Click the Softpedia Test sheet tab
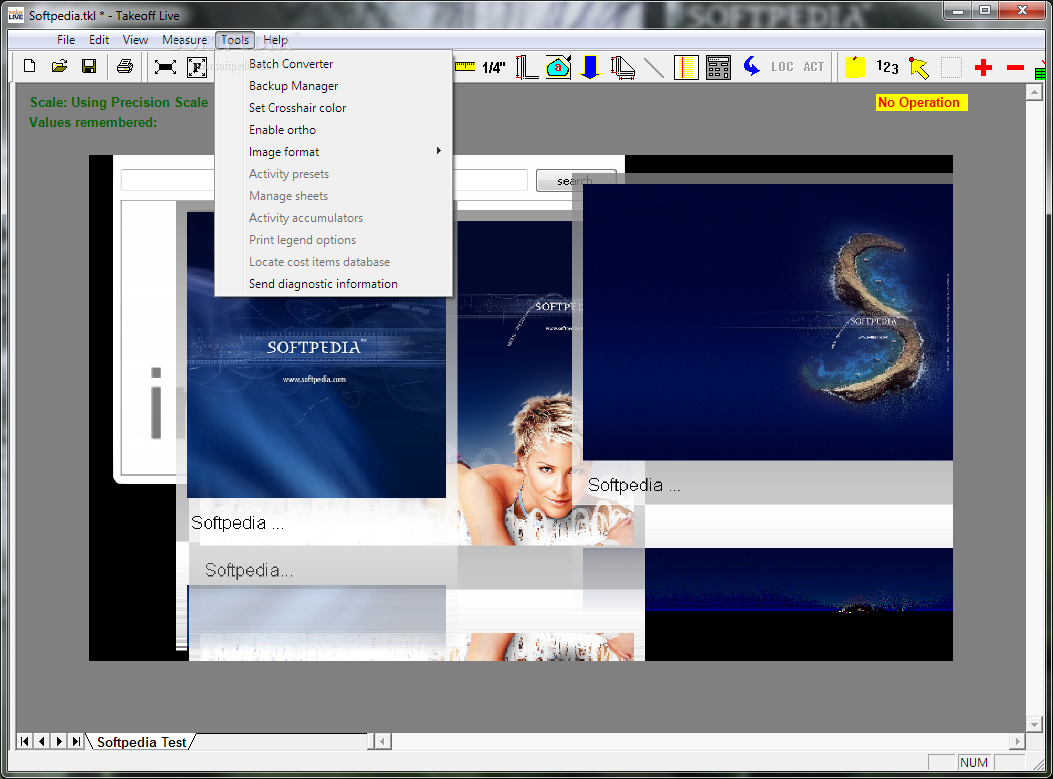Screen dimensions: 1053x779 pyautogui.click(x=141, y=742)
